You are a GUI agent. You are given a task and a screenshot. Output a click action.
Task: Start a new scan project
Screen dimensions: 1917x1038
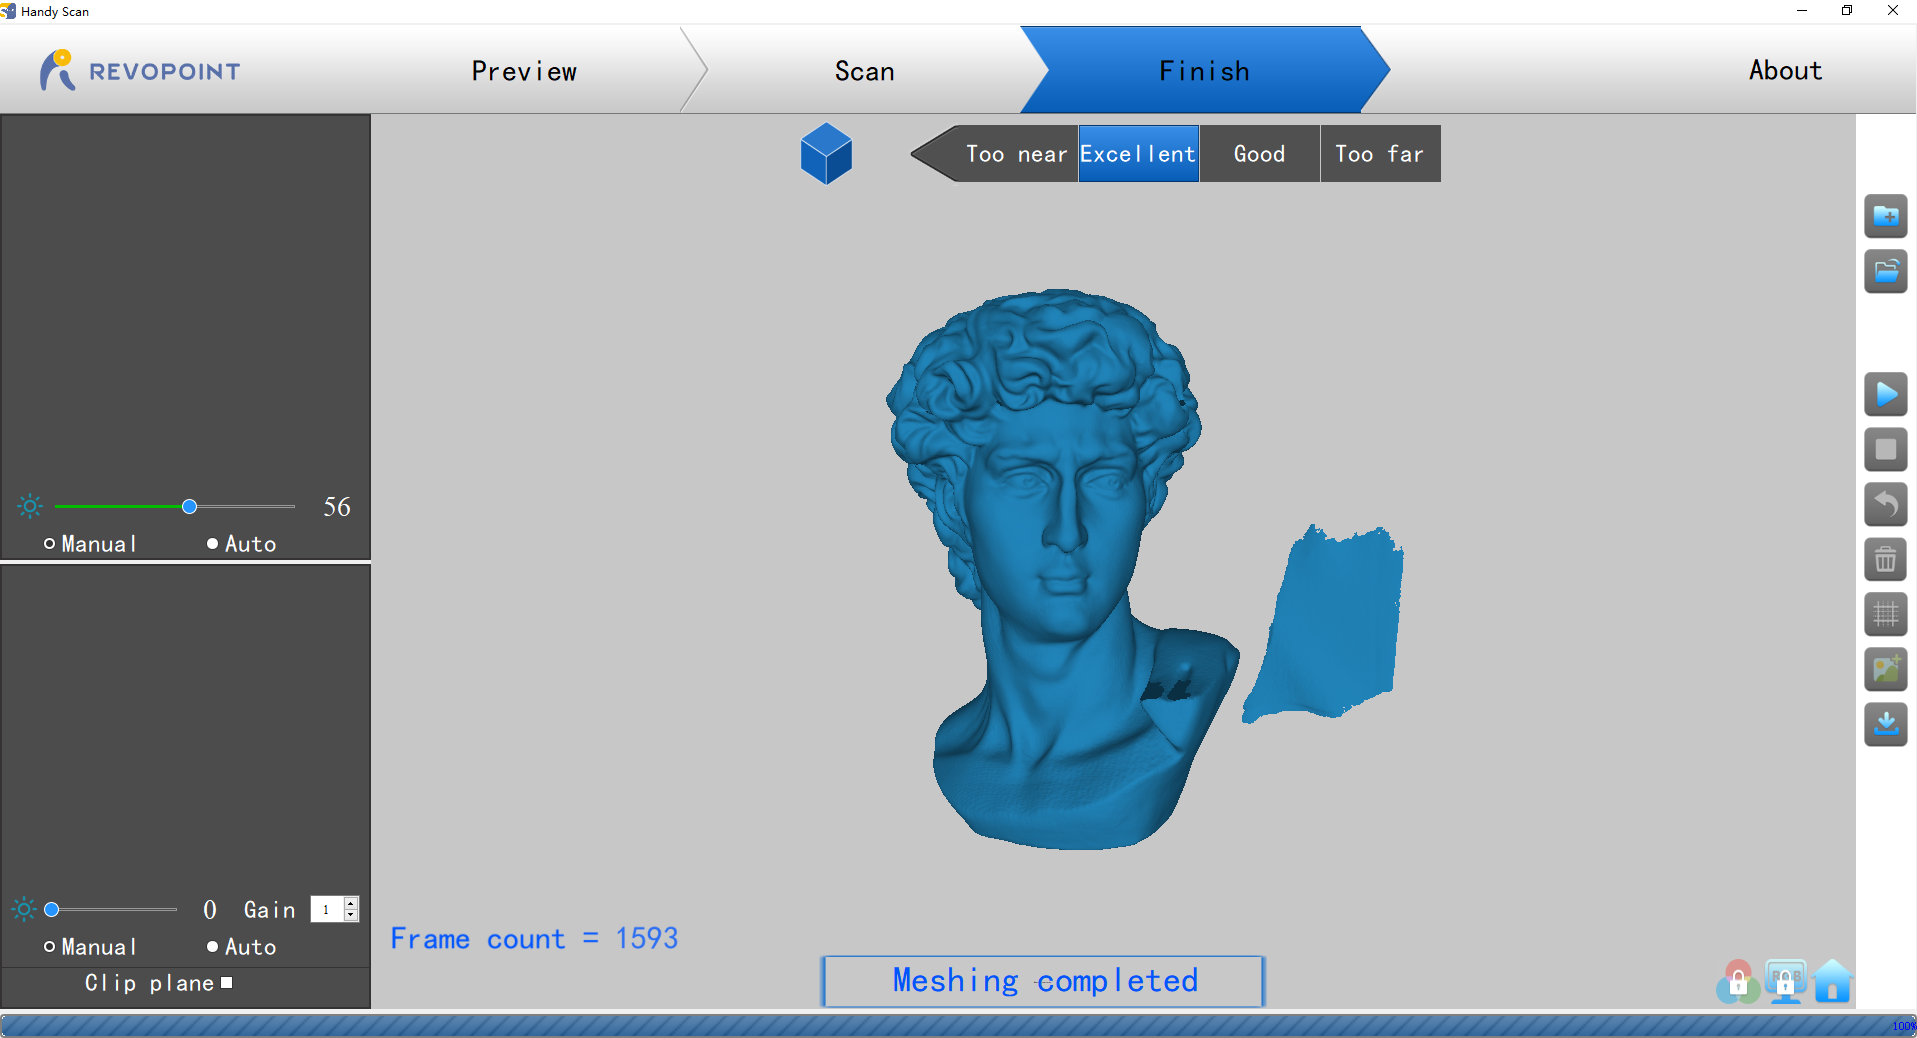point(1886,217)
